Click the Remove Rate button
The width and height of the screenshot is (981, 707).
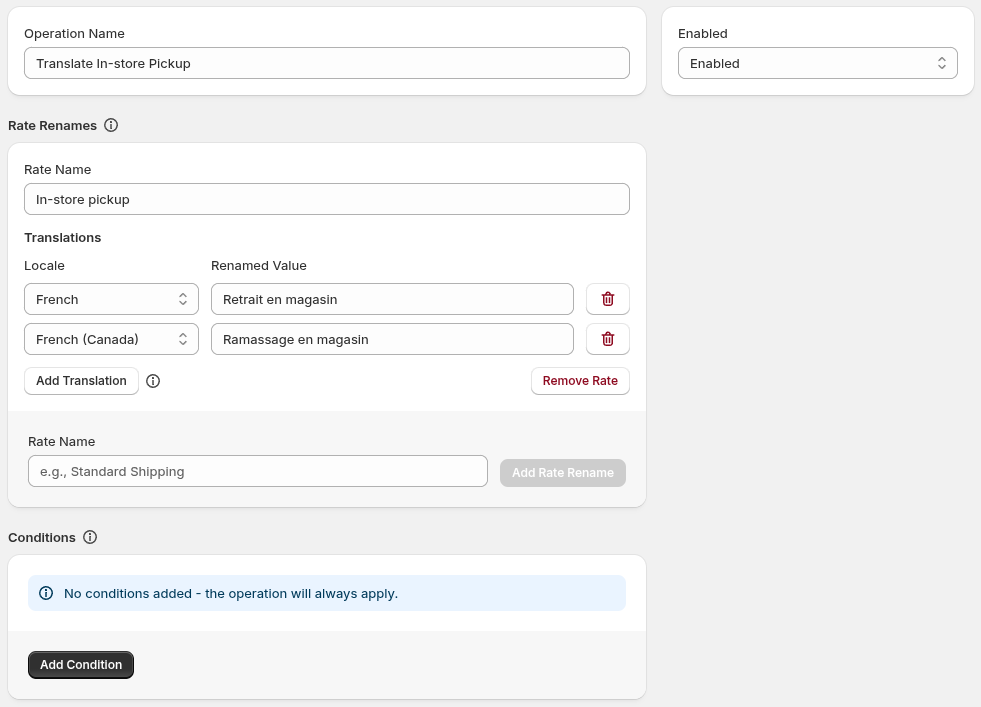[x=580, y=381]
